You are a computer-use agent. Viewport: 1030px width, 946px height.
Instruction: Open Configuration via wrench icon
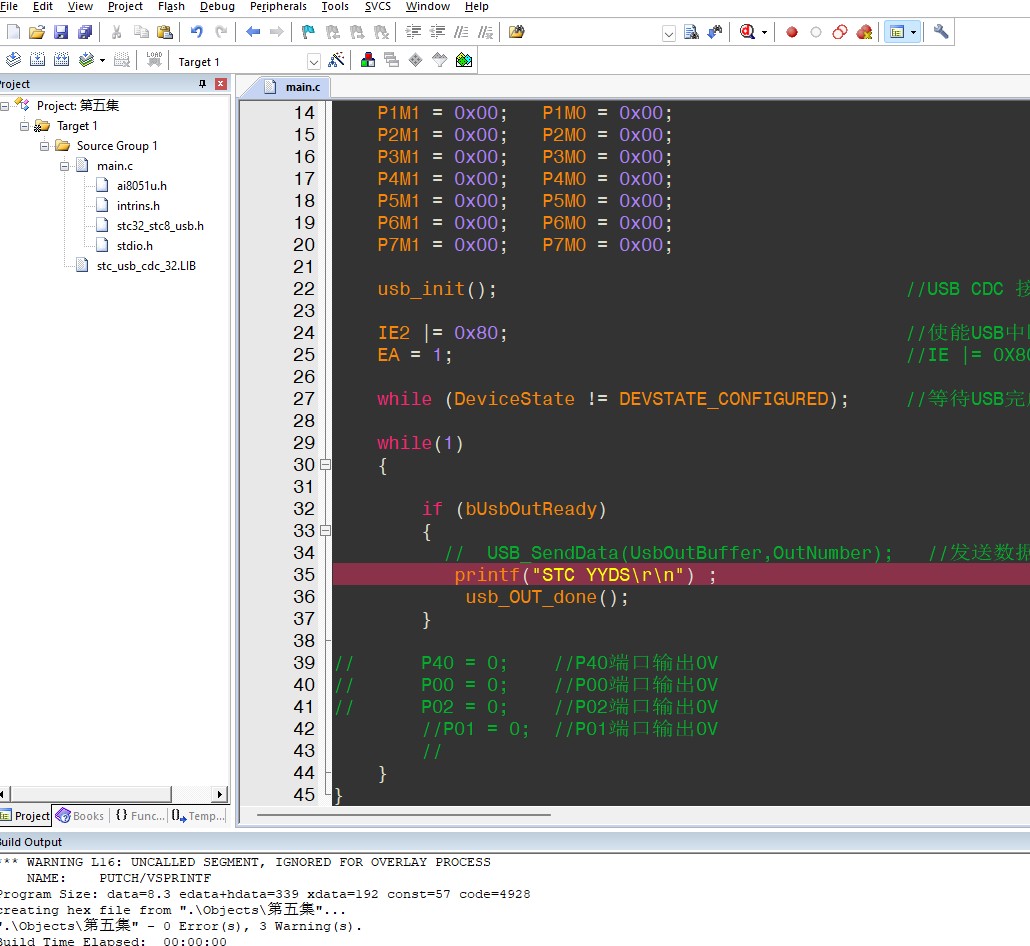pyautogui.click(x=941, y=32)
